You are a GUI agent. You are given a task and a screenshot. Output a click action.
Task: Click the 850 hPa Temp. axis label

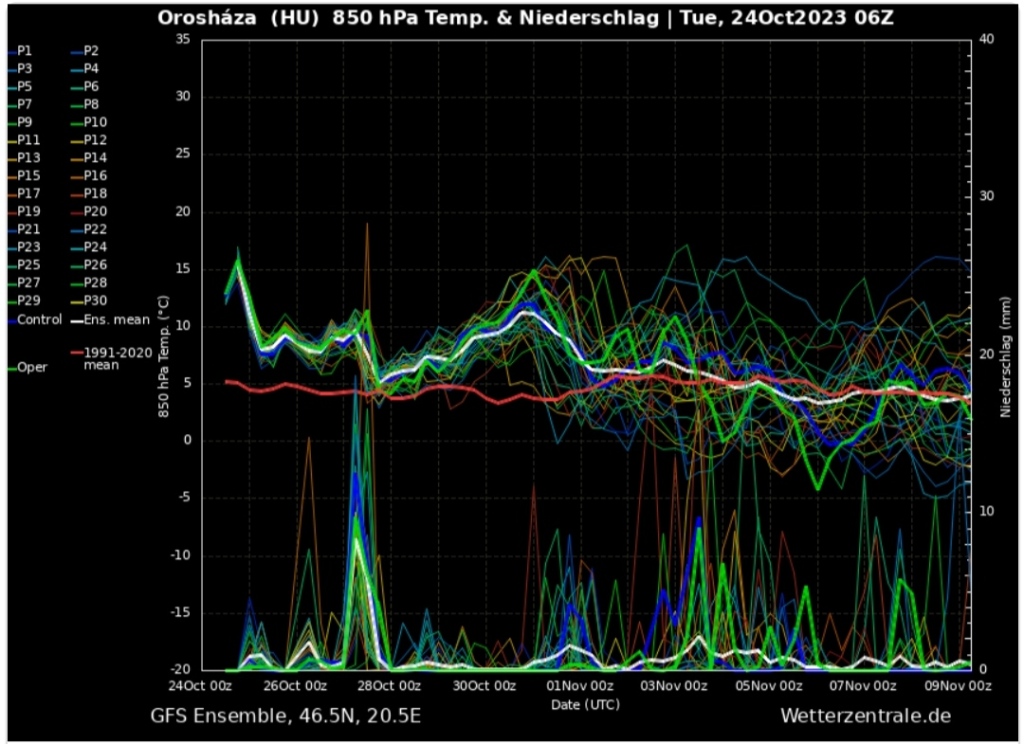pos(164,355)
